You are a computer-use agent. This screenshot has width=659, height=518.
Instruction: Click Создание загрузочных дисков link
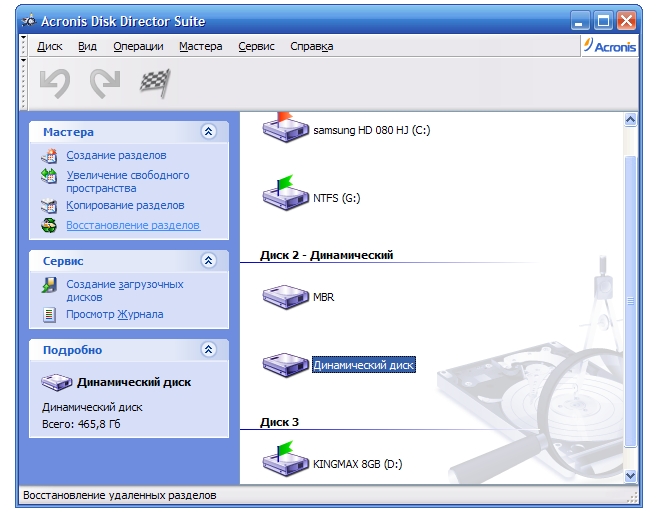125,291
